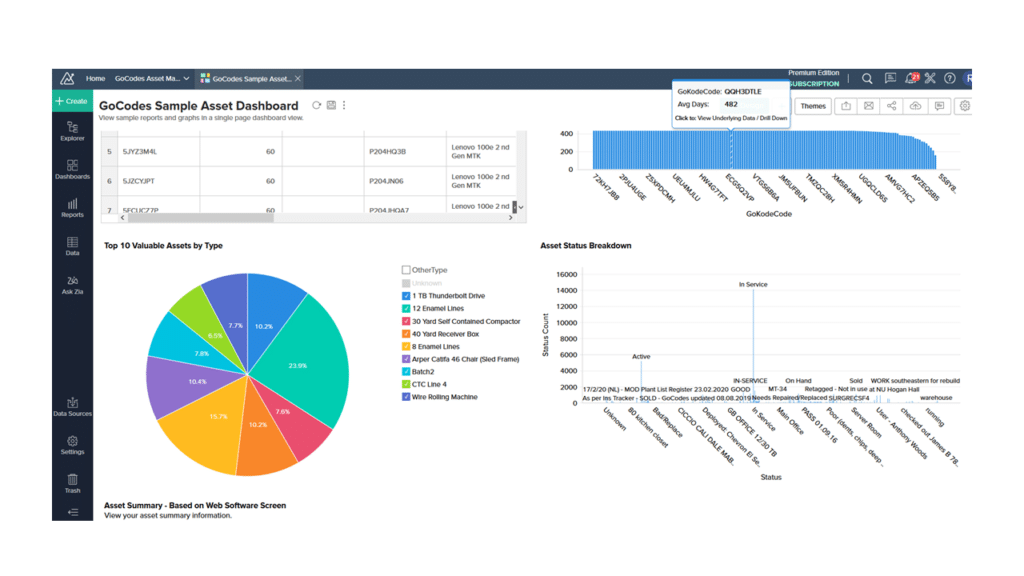
Task: Open Data Sources in the sidebar
Action: (x=72, y=406)
